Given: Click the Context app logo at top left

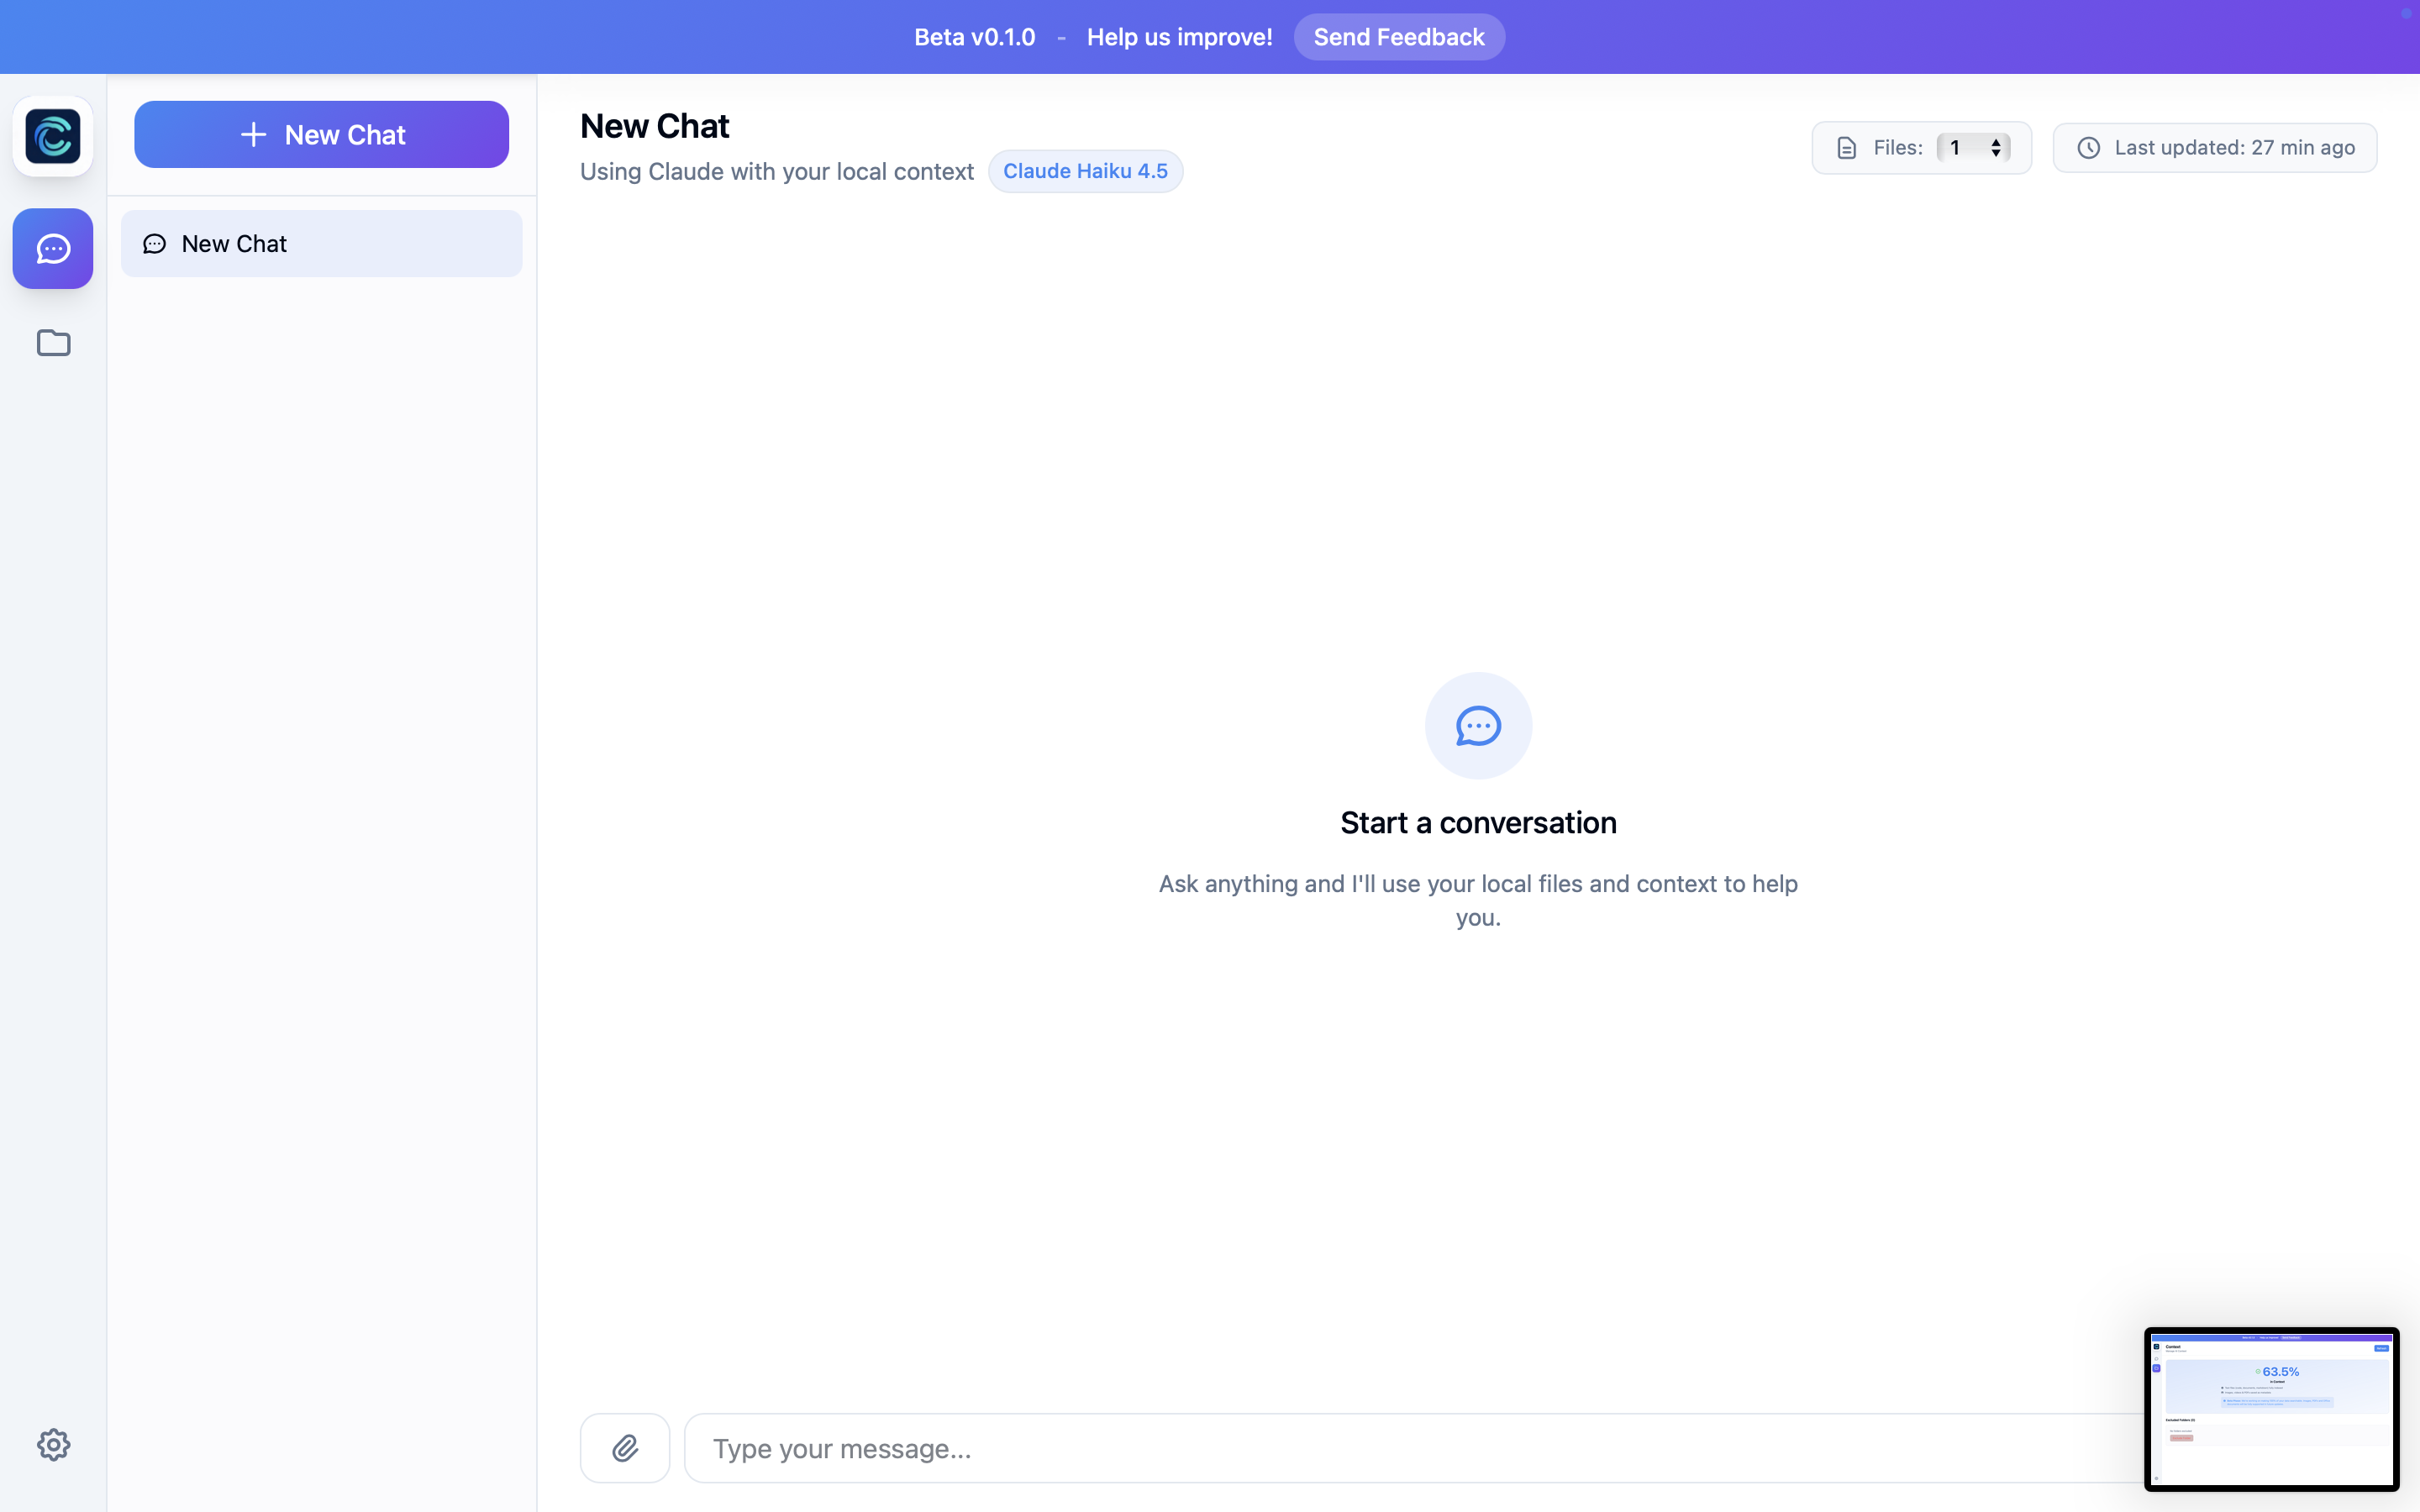Looking at the screenshot, I should (x=52, y=136).
